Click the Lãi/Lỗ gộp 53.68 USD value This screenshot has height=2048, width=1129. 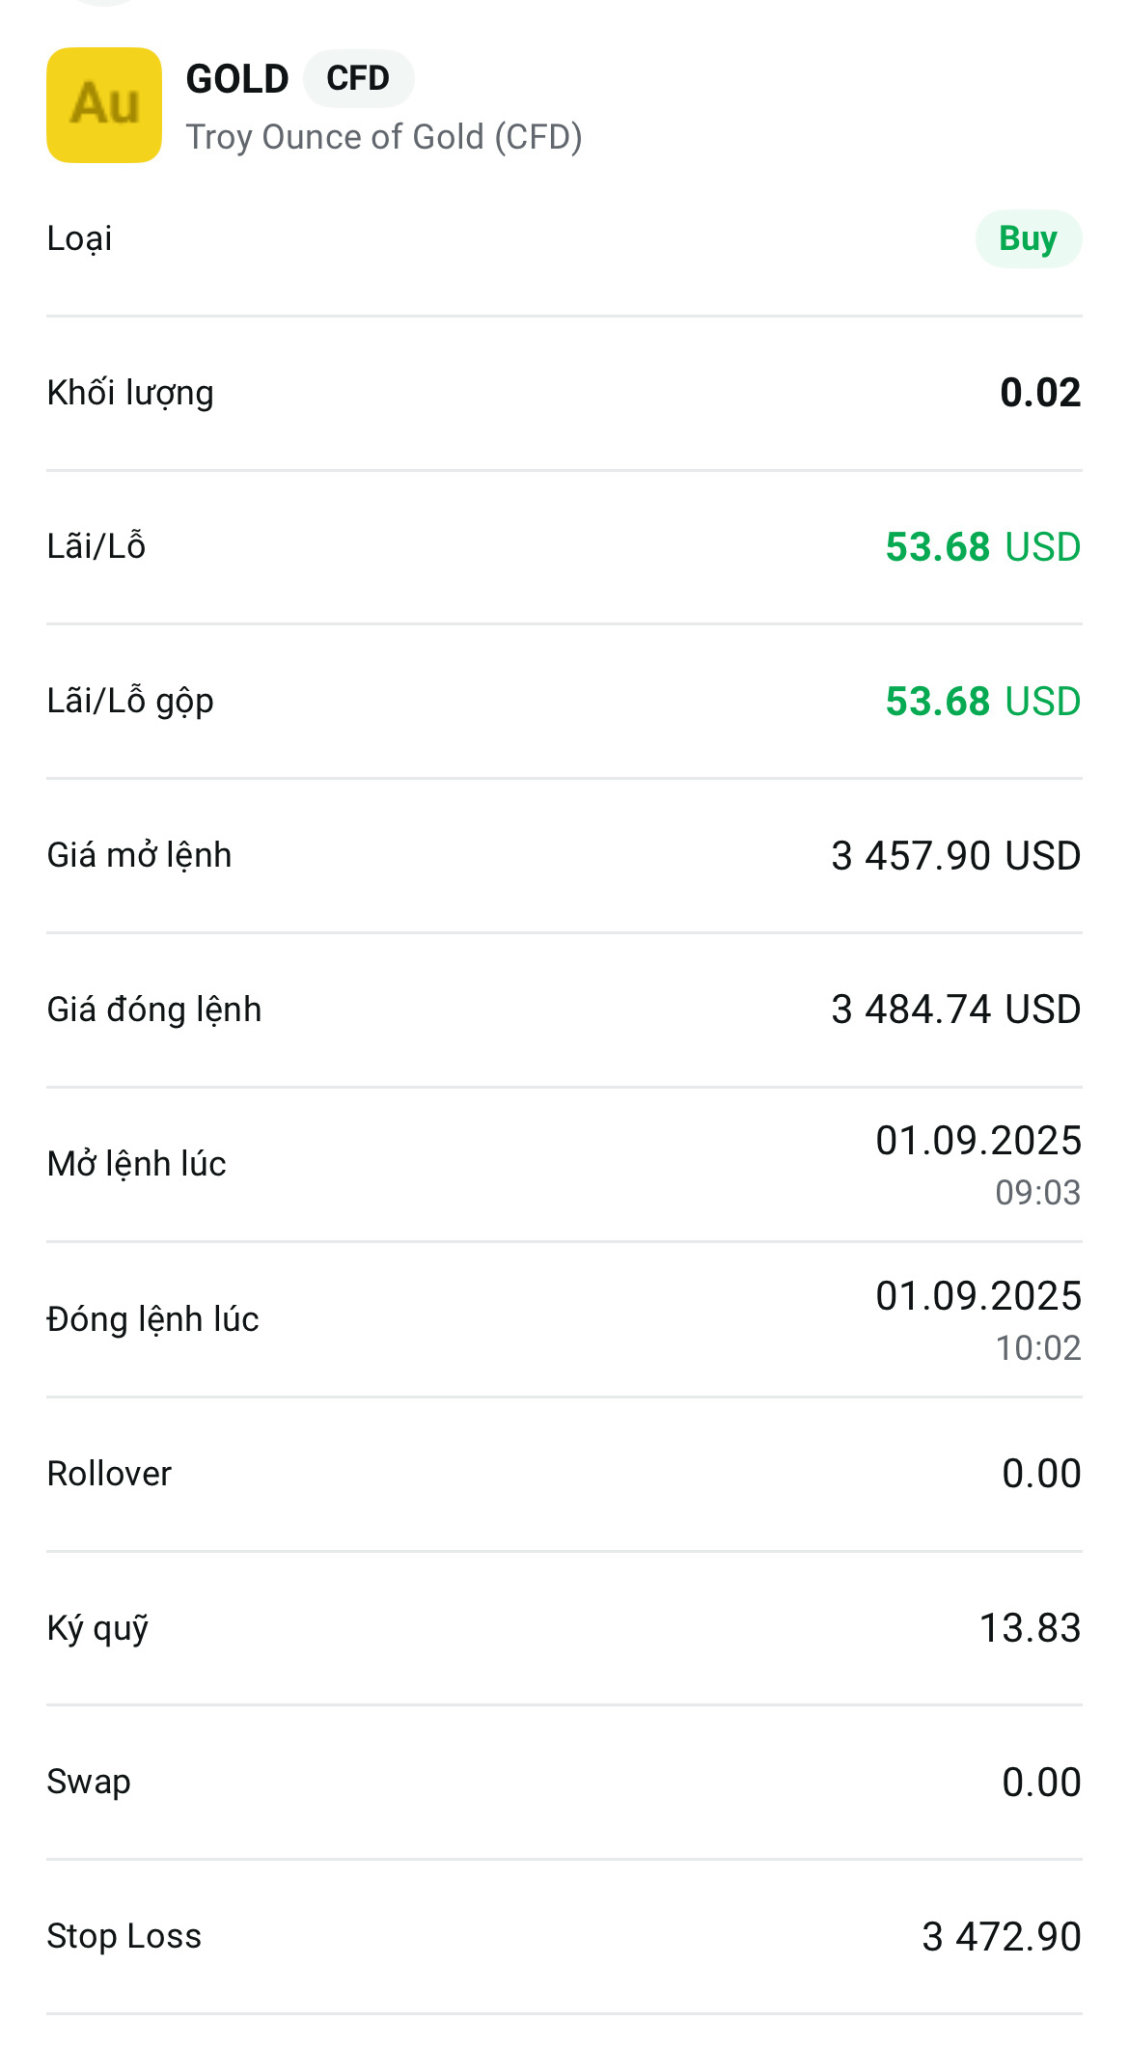click(x=982, y=702)
